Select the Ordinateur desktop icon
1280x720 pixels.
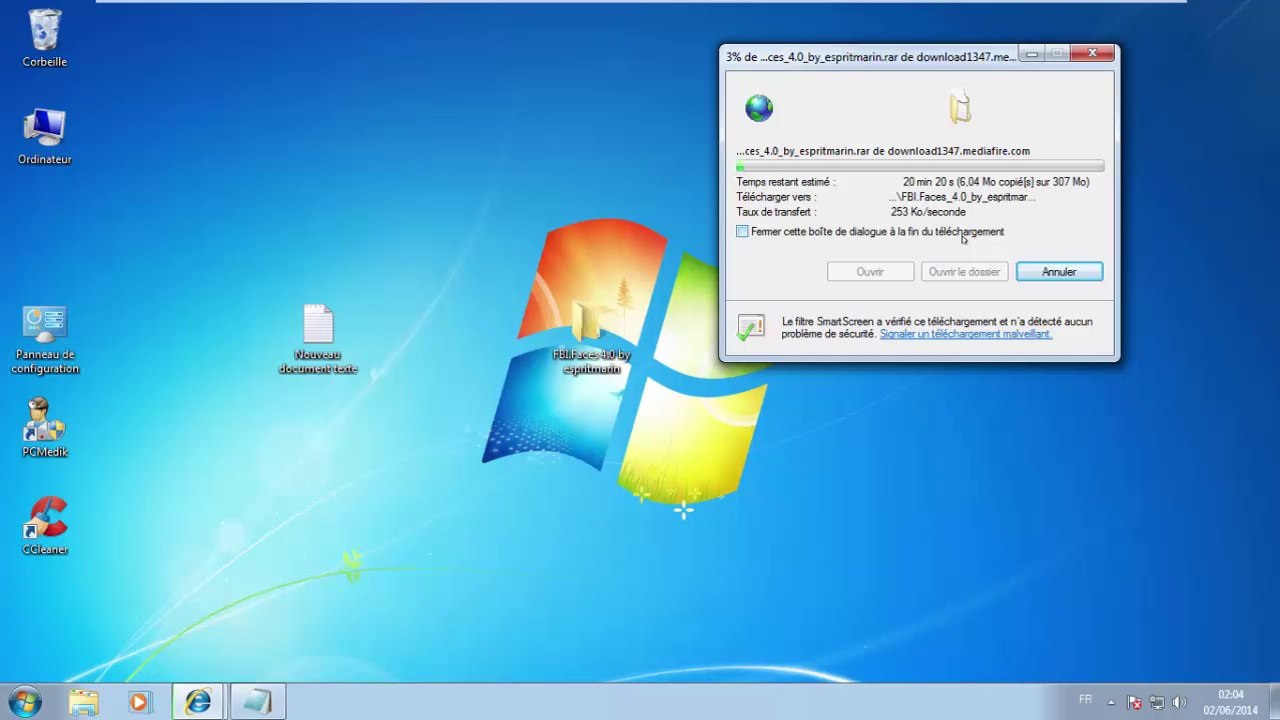(45, 136)
